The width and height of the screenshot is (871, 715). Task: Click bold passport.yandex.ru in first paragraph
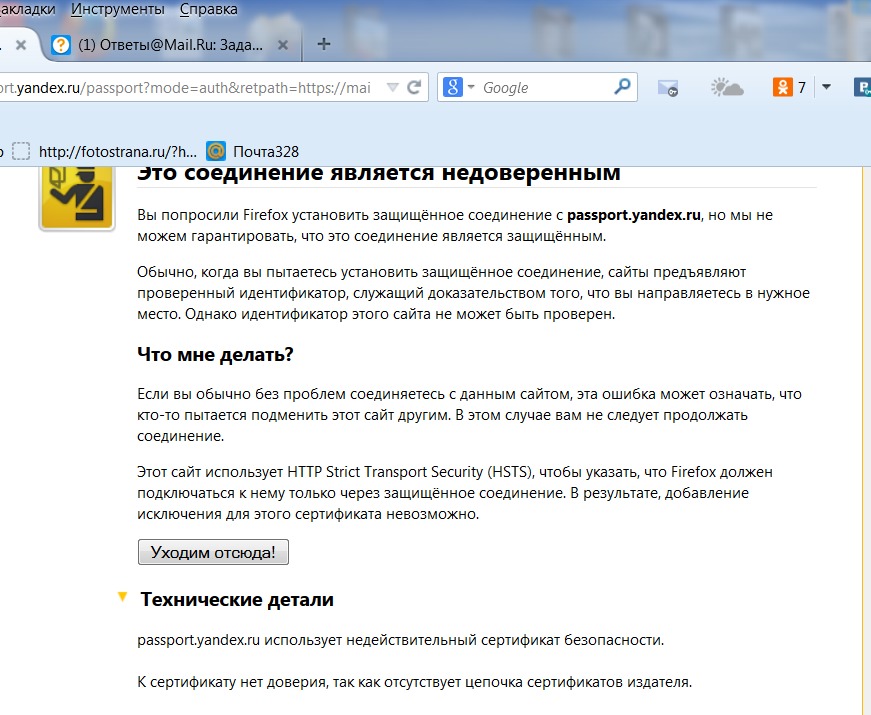coord(634,215)
